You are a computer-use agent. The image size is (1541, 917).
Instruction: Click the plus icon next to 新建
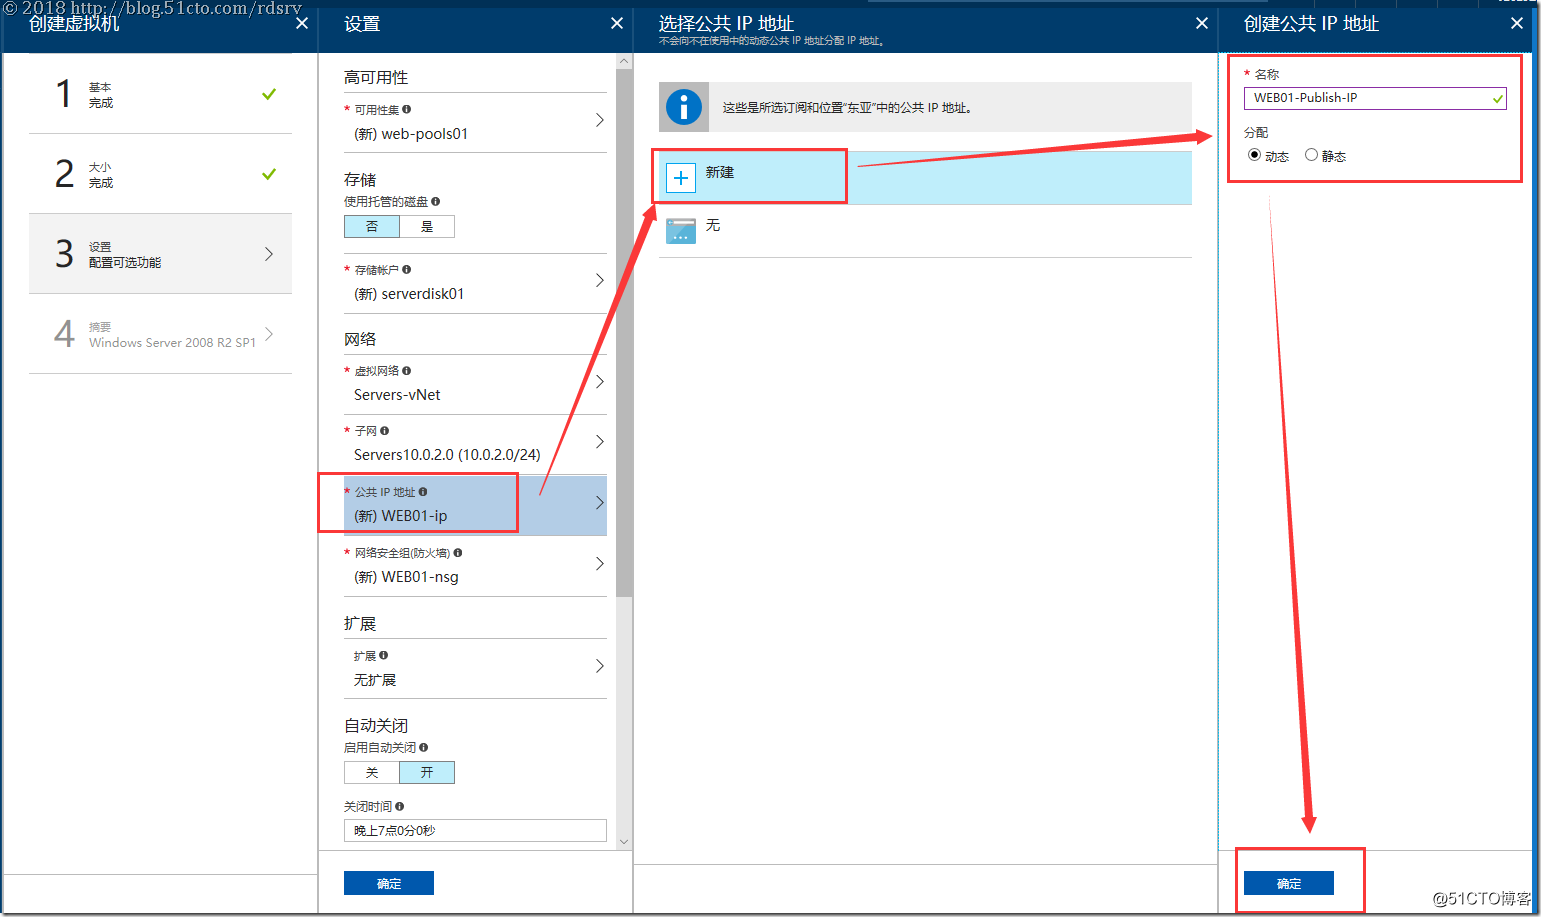coord(681,178)
